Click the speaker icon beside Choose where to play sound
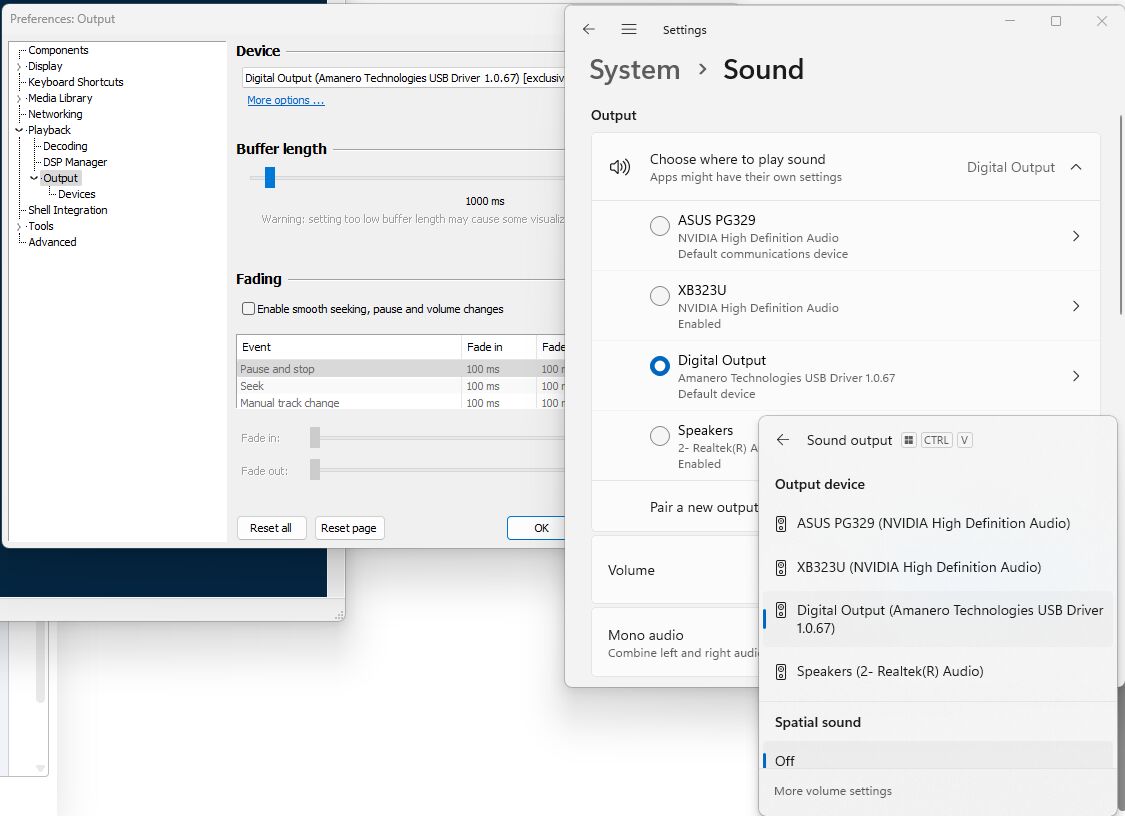This screenshot has width=1125, height=816. (620, 167)
